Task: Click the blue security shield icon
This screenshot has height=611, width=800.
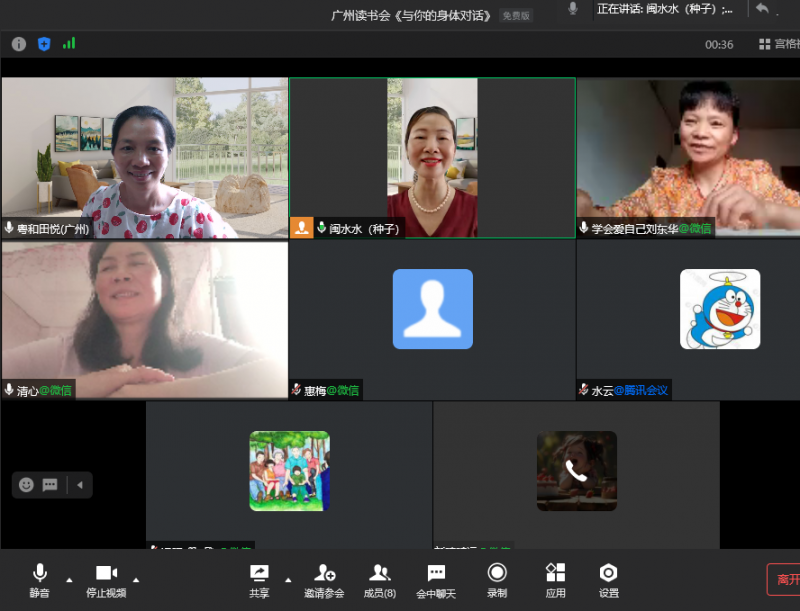Action: (44, 44)
